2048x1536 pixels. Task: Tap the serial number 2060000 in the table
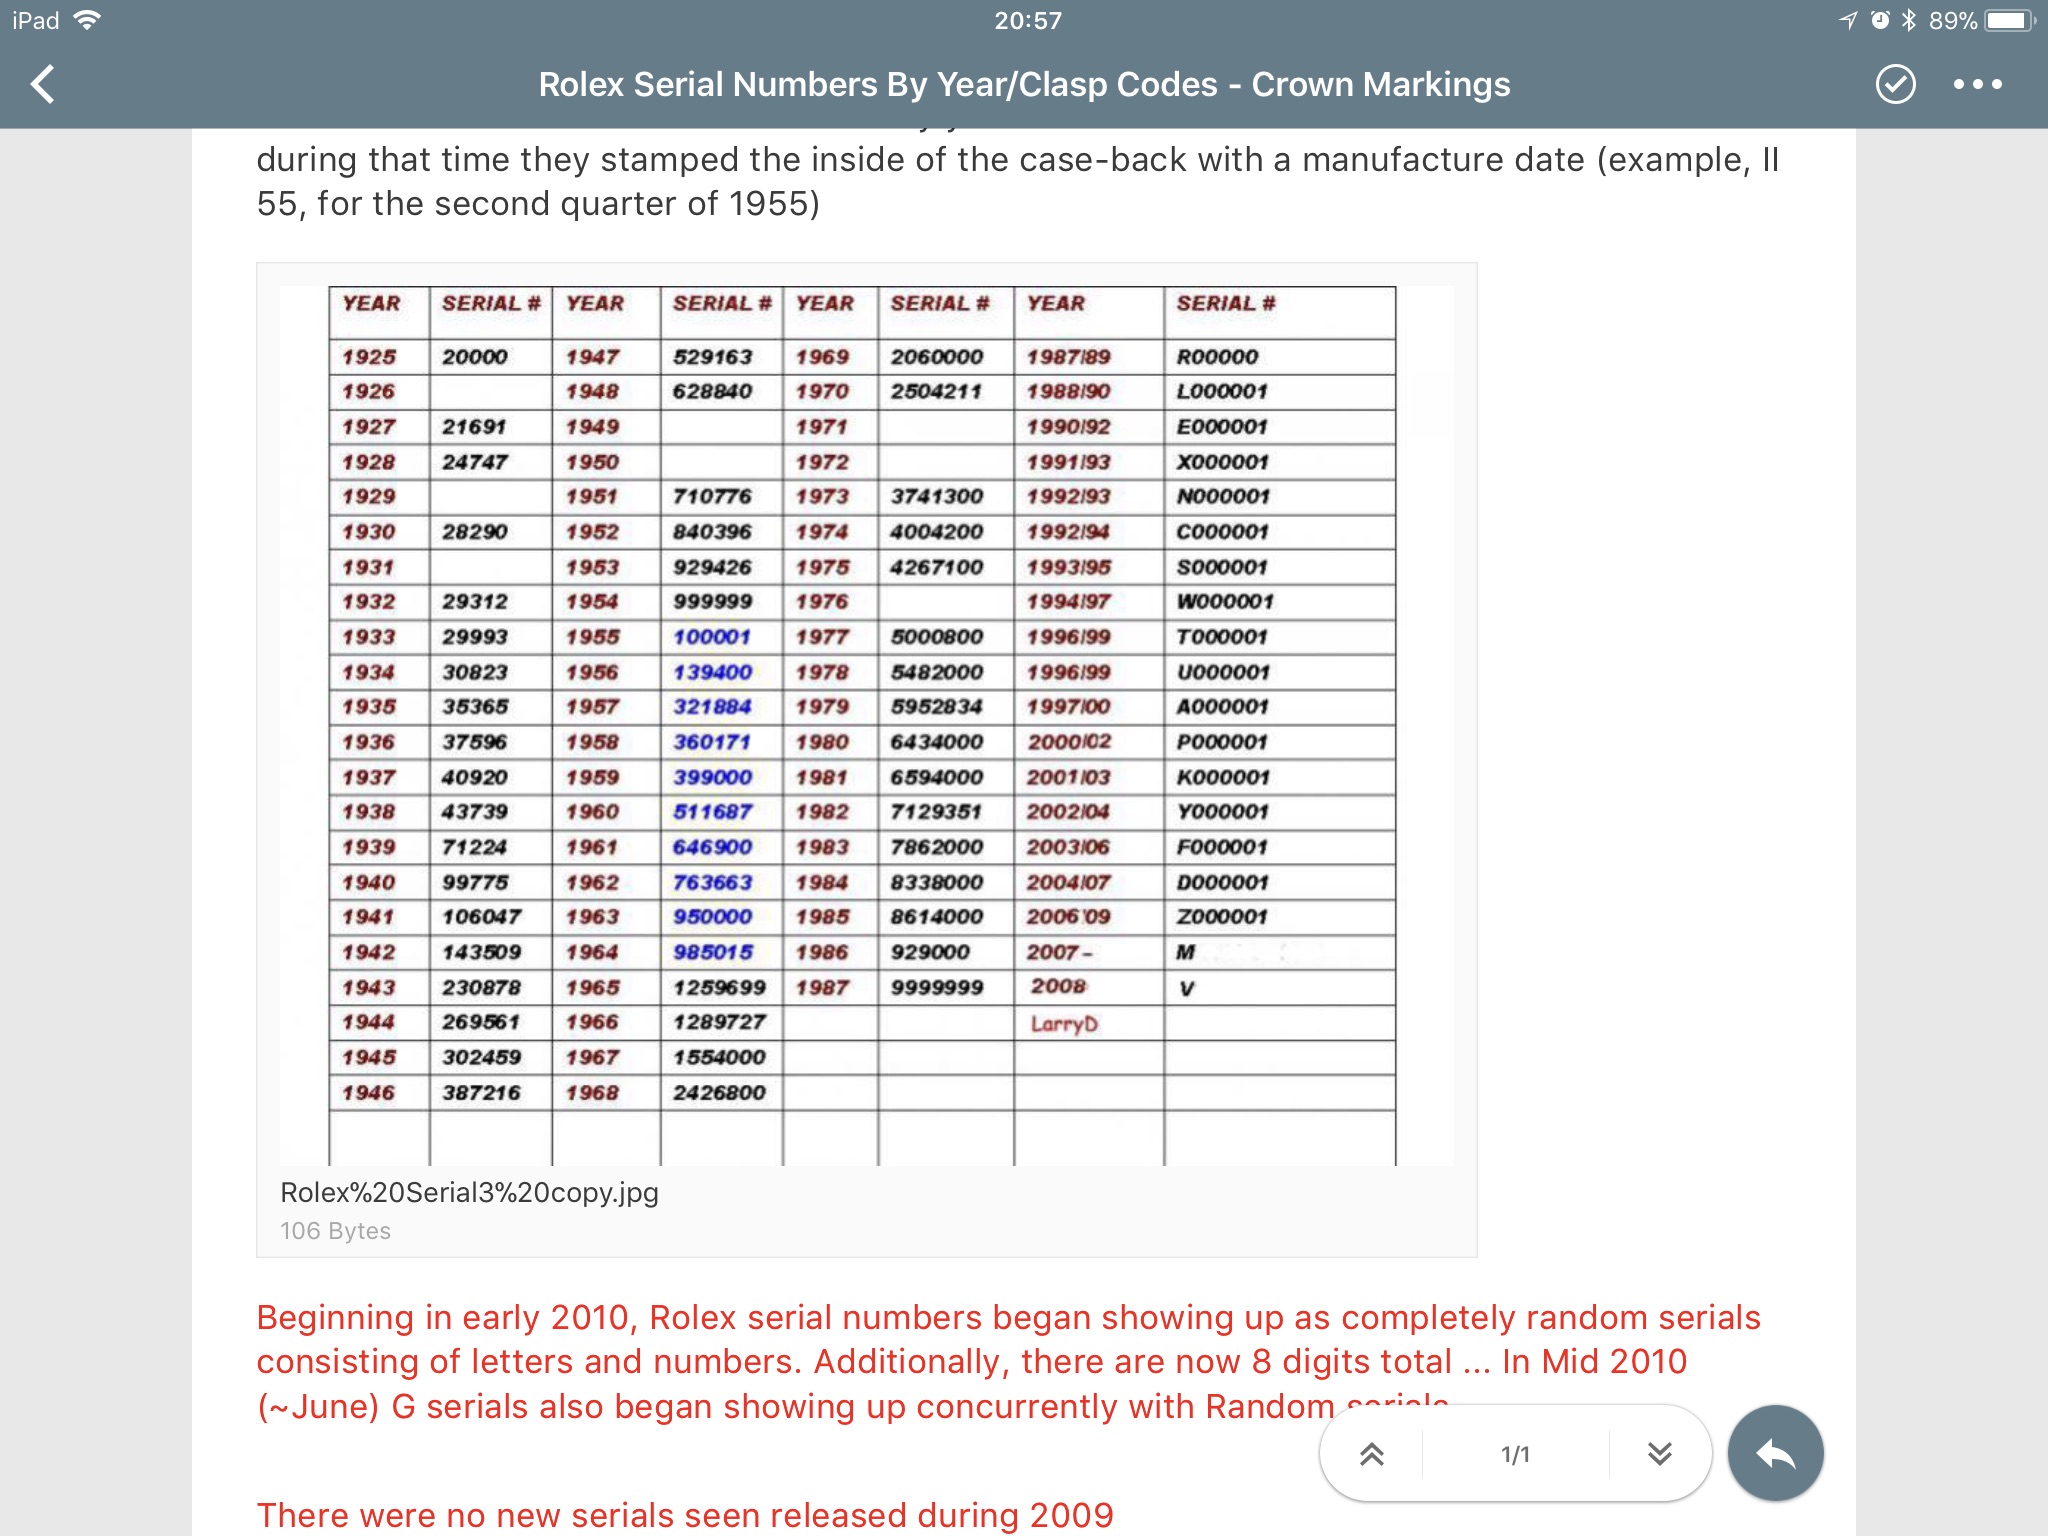point(936,357)
